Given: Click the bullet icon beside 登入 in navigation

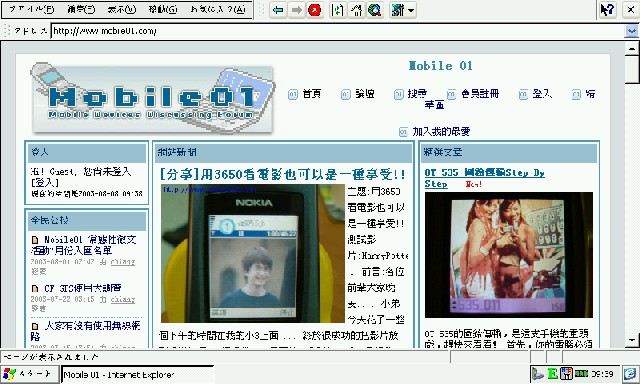Looking at the screenshot, I should 523,95.
